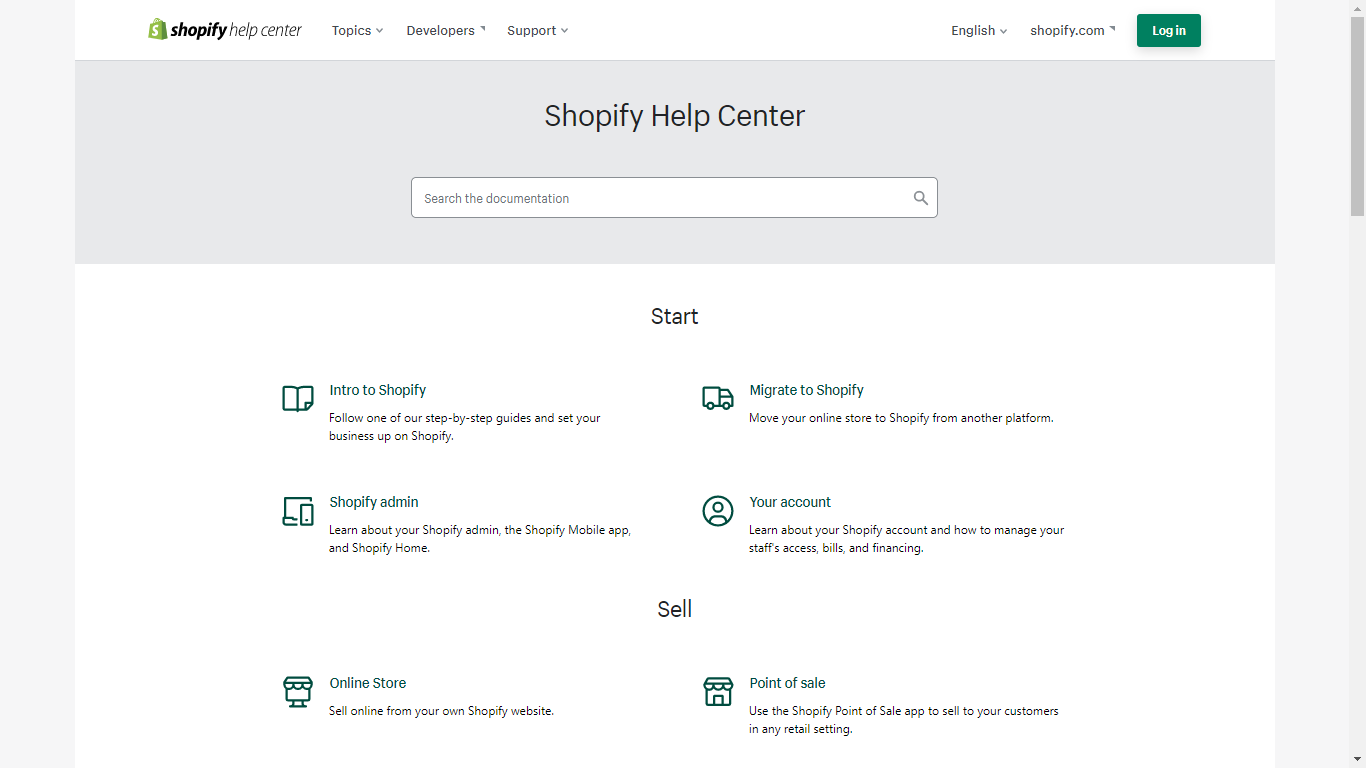Open the Topics dropdown
This screenshot has width=1366, height=768.
click(356, 30)
